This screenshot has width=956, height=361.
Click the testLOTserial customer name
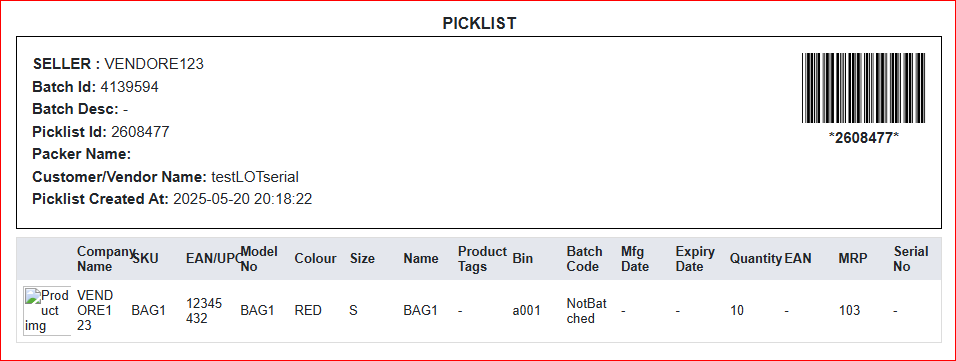click(255, 177)
